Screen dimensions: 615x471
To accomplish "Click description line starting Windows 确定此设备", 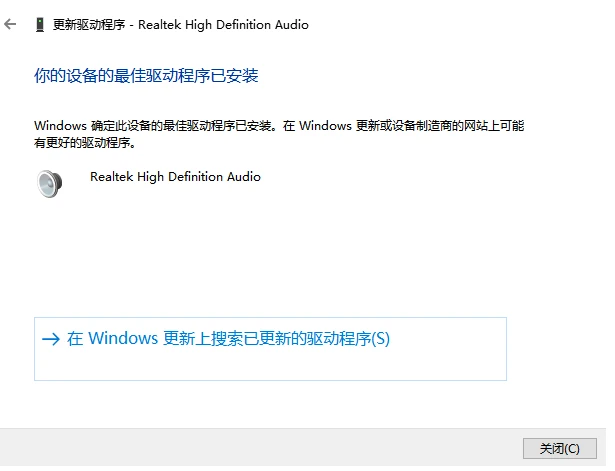I will (x=279, y=126).
